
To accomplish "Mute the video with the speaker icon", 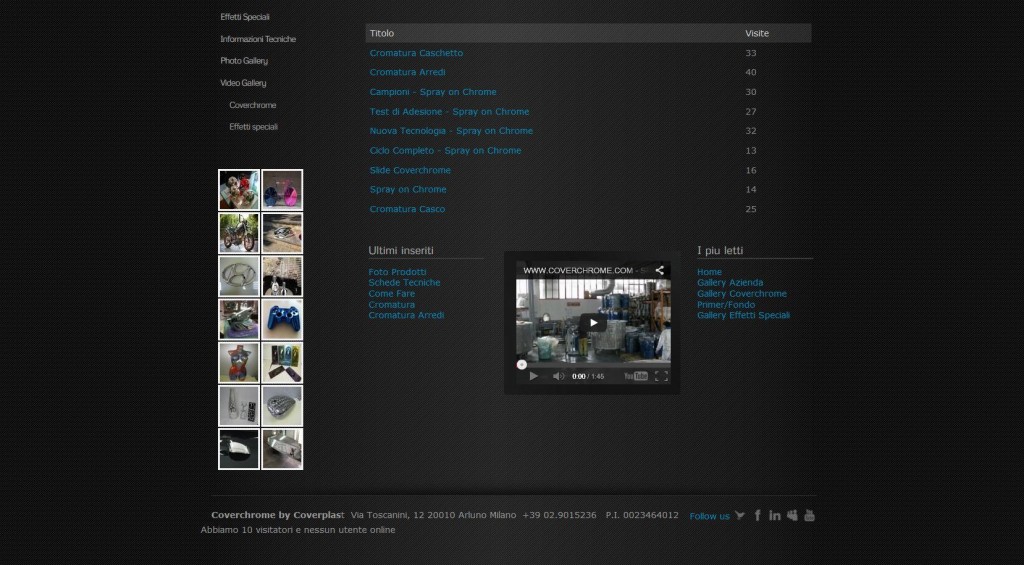I will tap(558, 376).
